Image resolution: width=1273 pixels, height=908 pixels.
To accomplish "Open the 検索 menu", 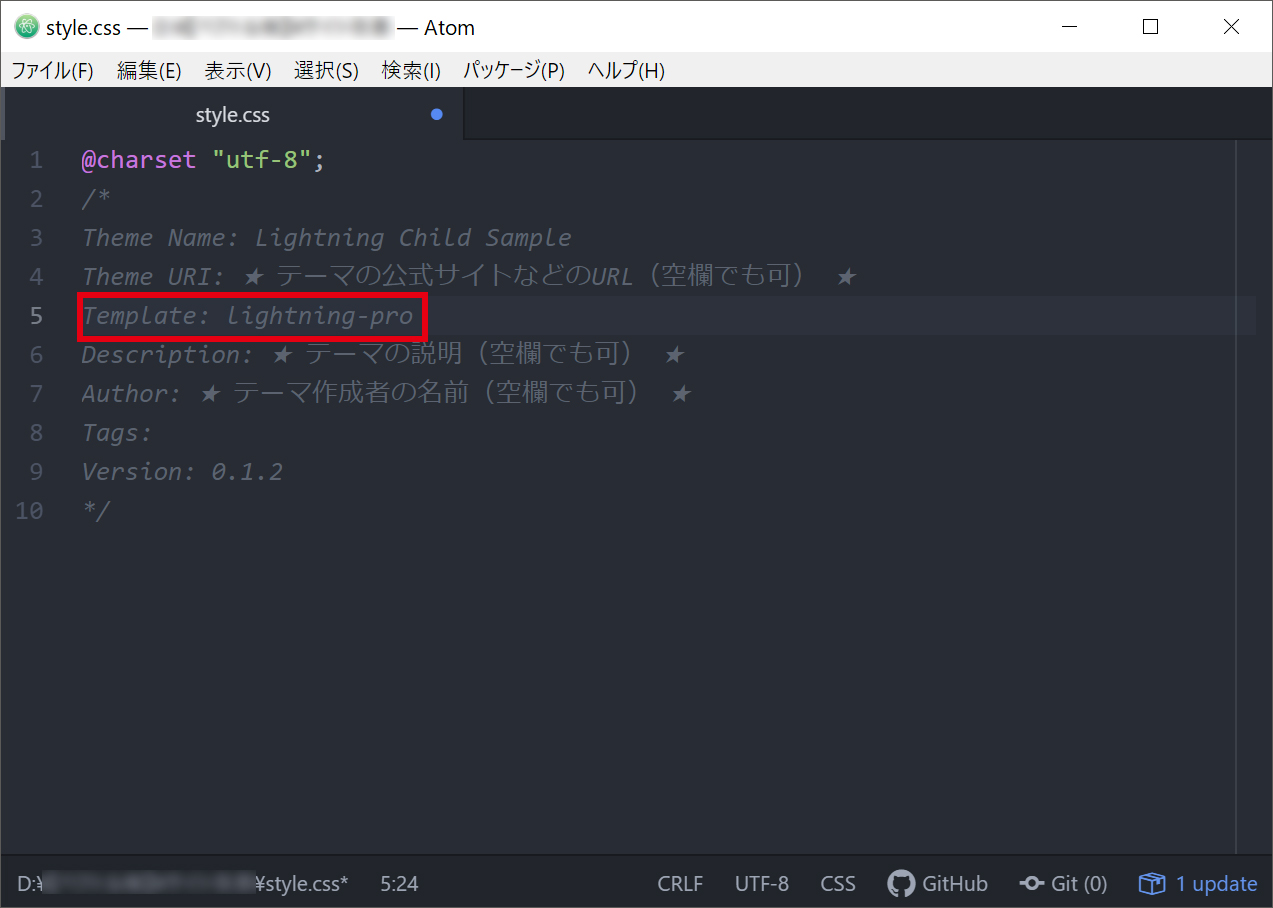I will (x=410, y=70).
